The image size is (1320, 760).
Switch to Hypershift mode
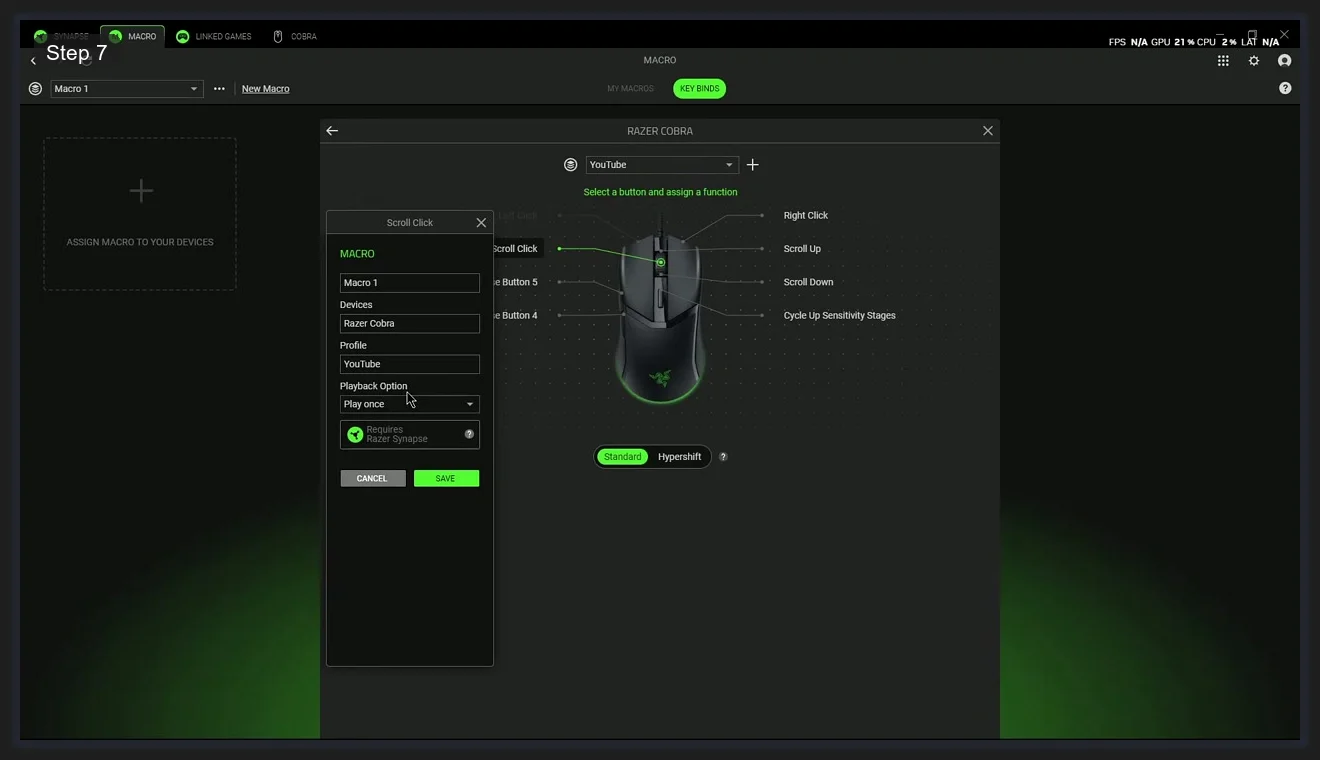(679, 456)
